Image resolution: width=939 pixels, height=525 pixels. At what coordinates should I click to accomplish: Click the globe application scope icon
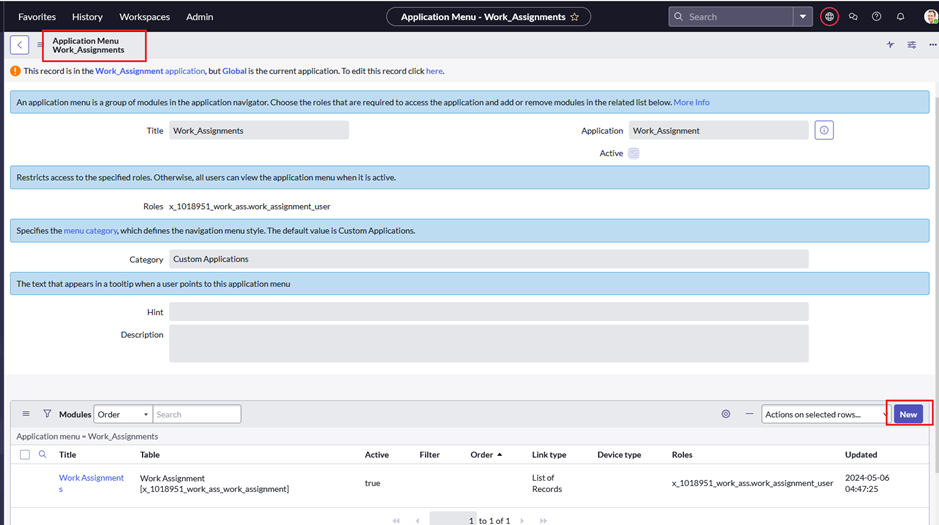(829, 17)
